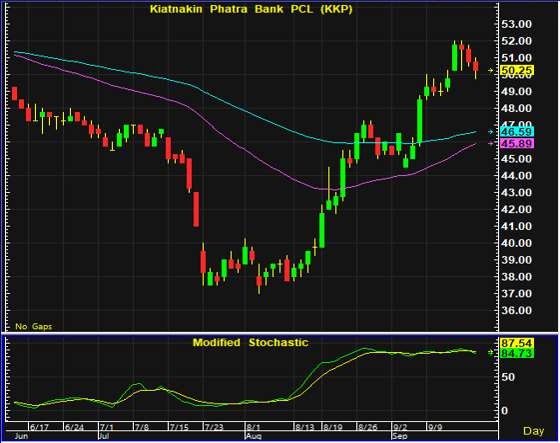
Task: Click the 48.00 price axis label
Action: 516,108
